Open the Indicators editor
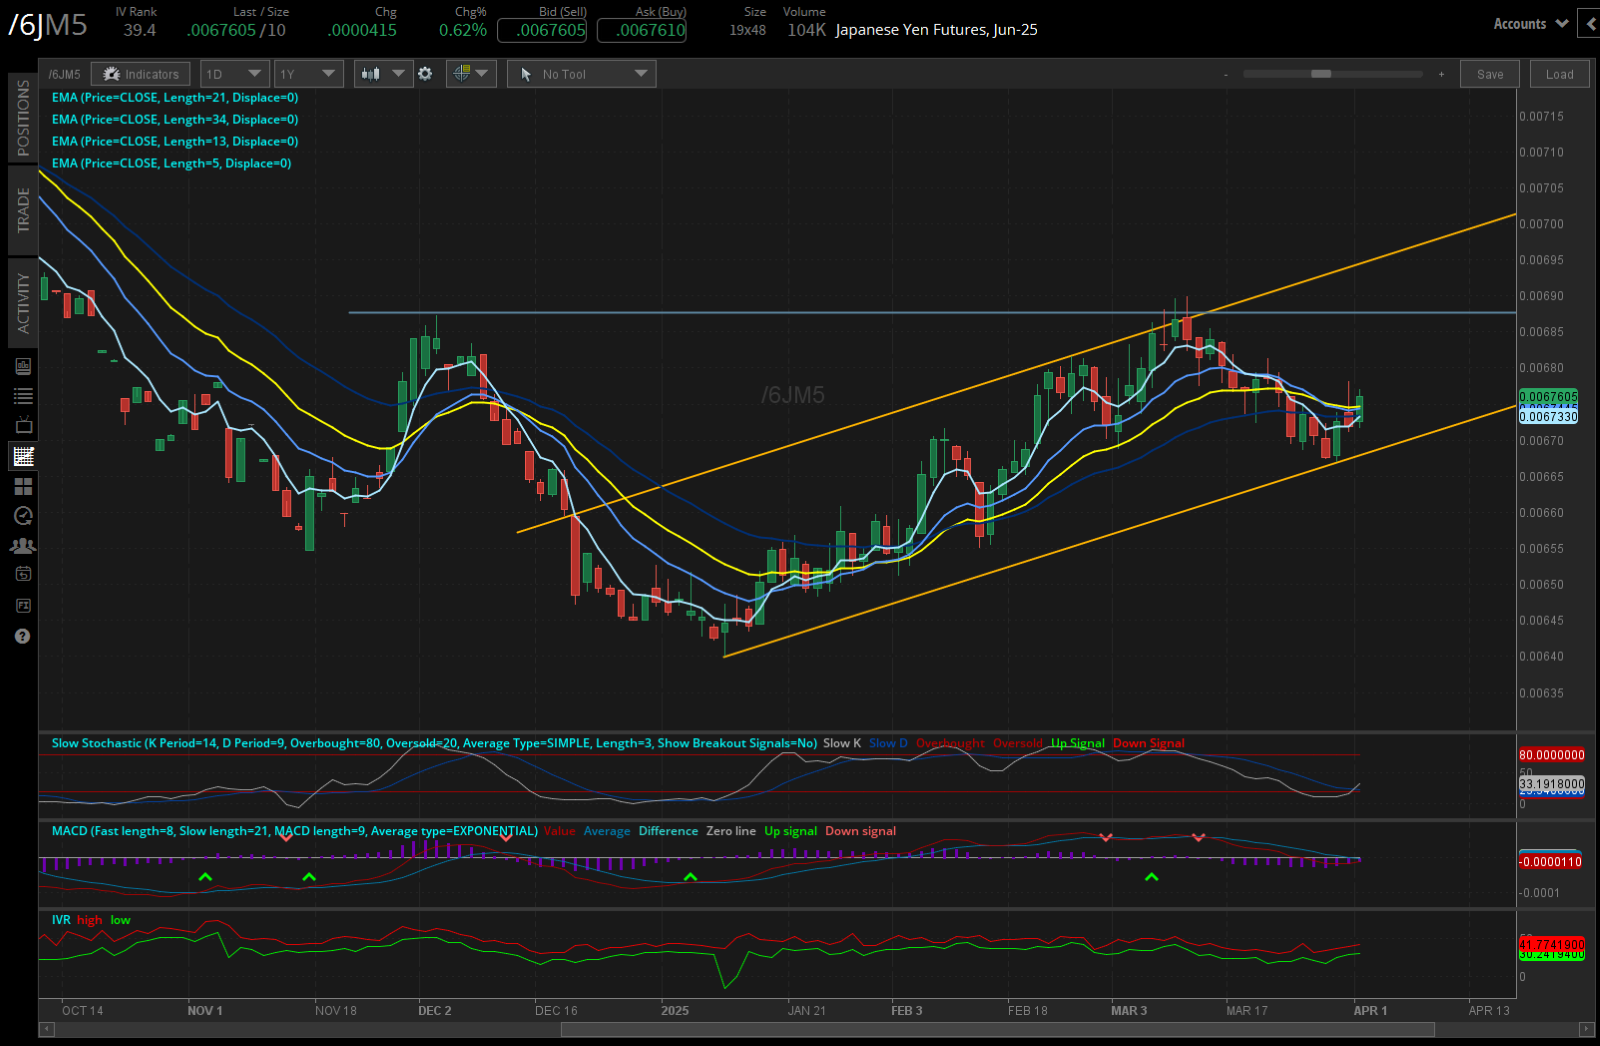This screenshot has width=1600, height=1046. (x=140, y=73)
